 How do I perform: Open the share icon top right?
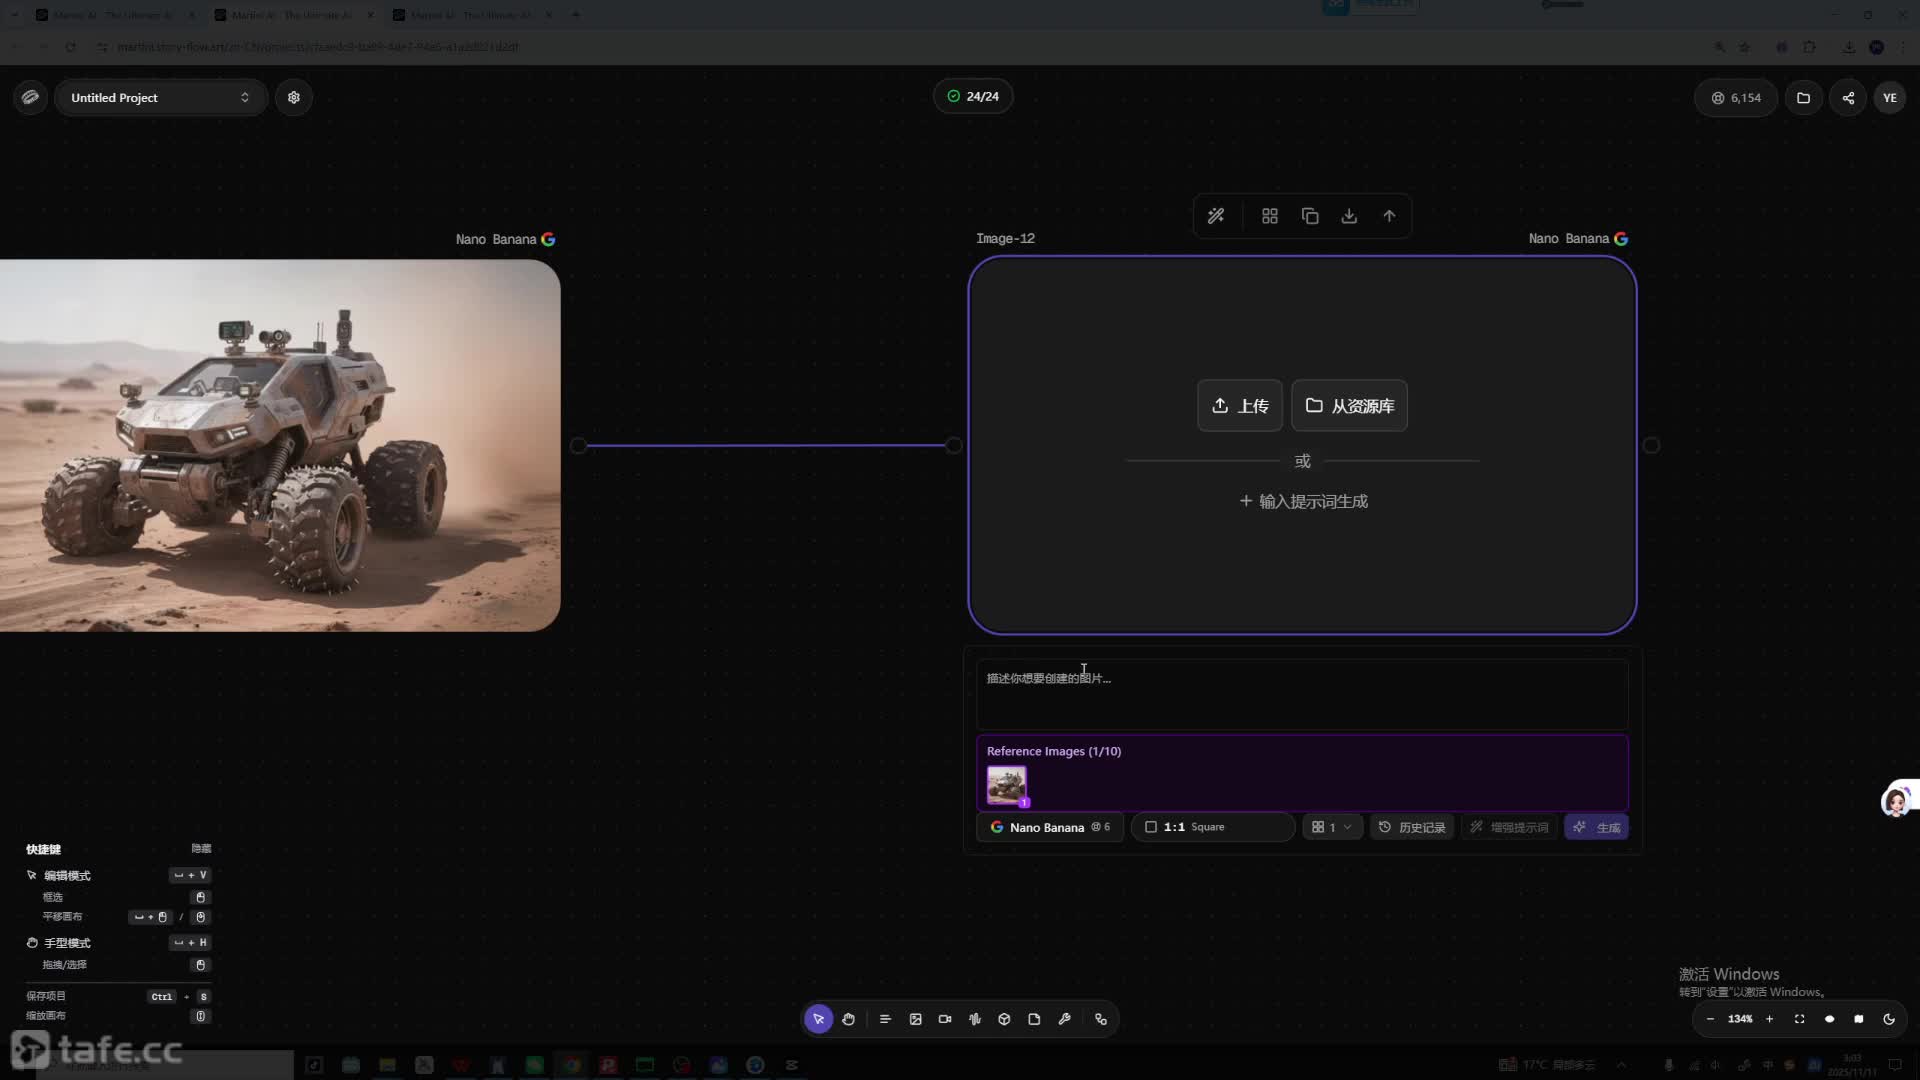coord(1848,98)
